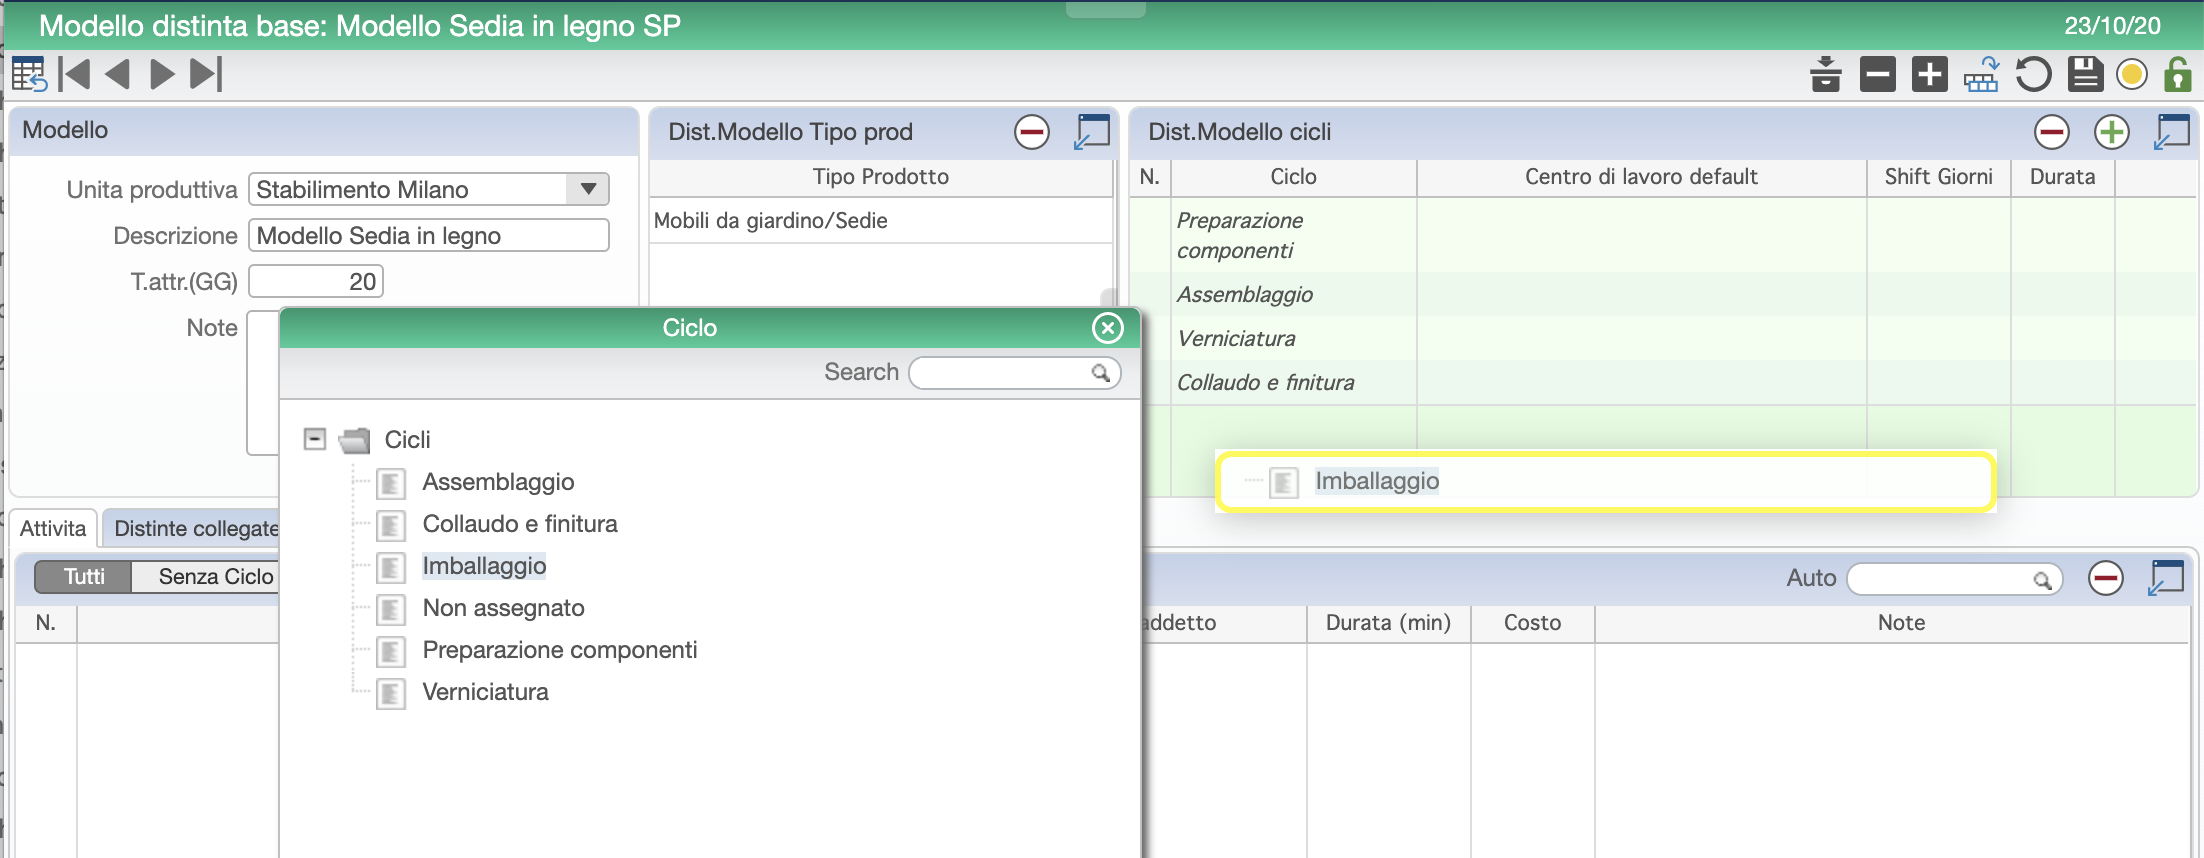Click the yellow status circle icon
This screenshot has height=858, width=2204.
tap(2132, 75)
